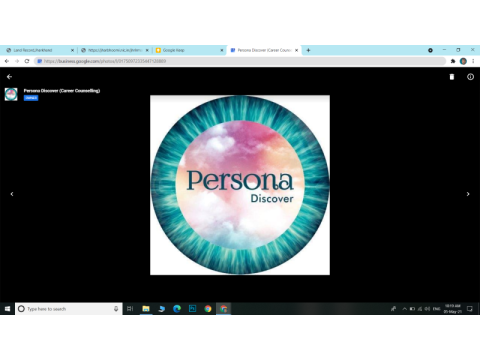Click the browser Forward button
The image size is (480, 360).
(17, 61)
